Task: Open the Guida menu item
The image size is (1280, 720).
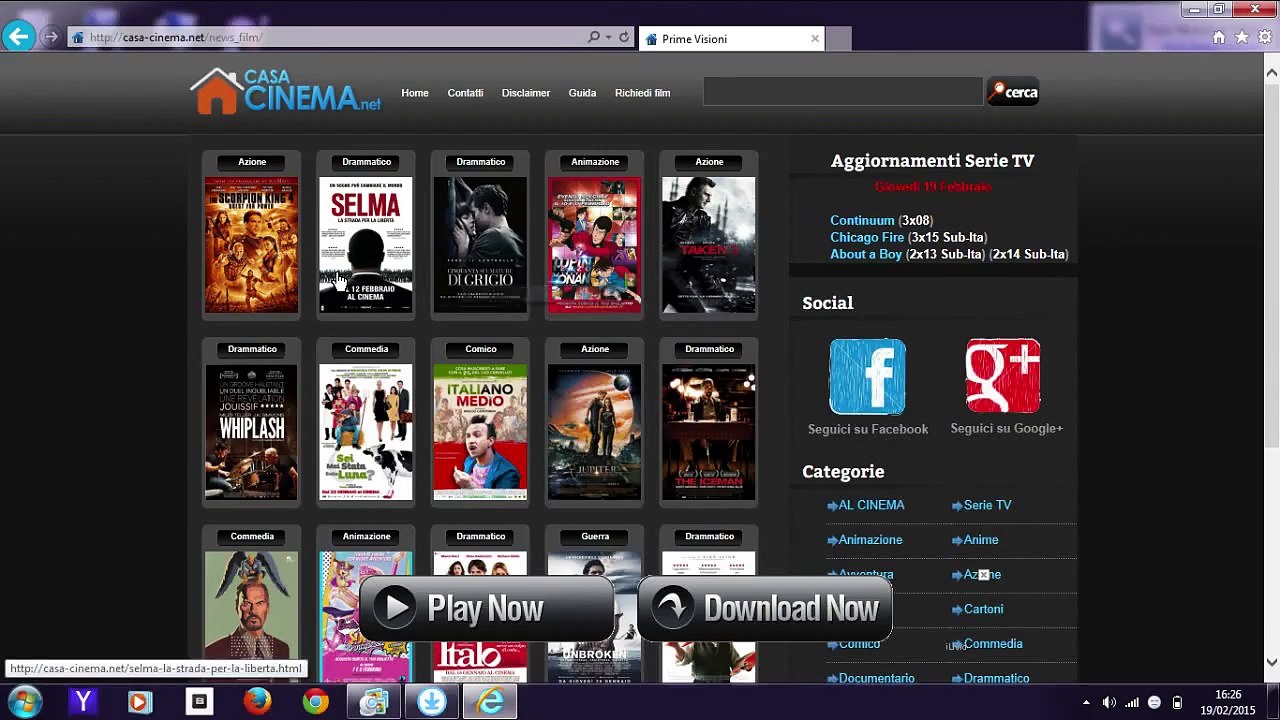Action: point(582,93)
